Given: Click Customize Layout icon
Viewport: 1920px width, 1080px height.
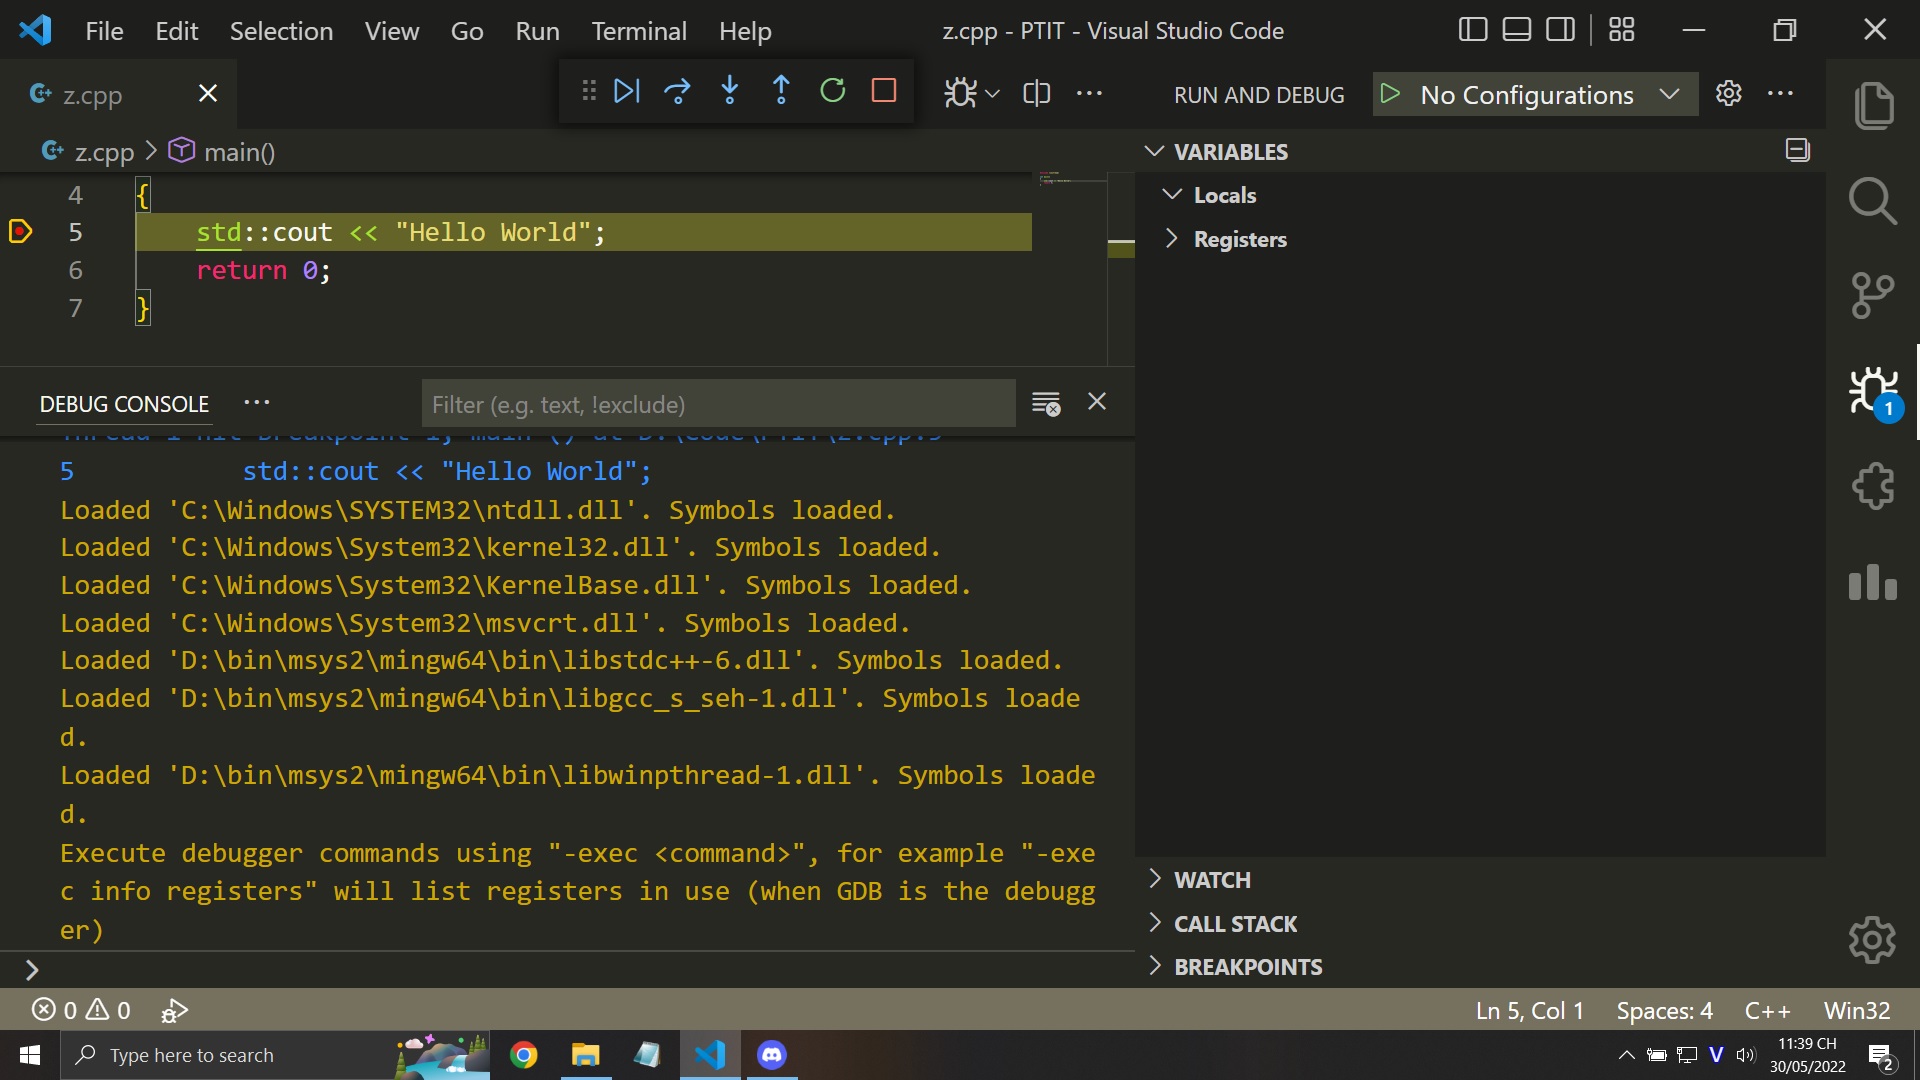Looking at the screenshot, I should (1622, 30).
